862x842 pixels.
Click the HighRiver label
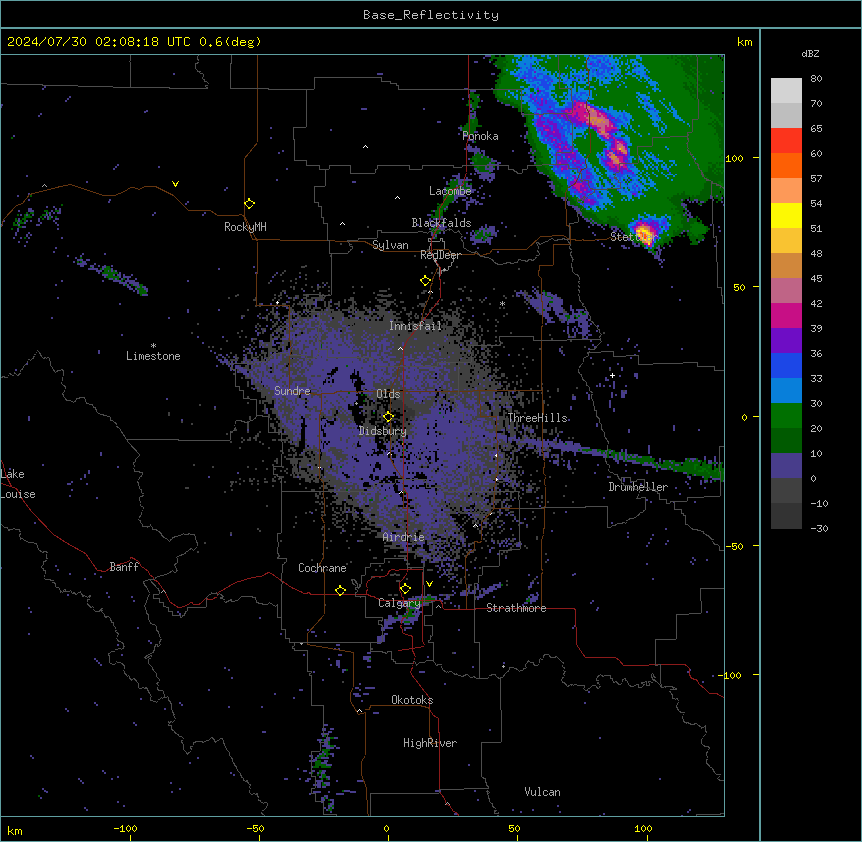pyautogui.click(x=430, y=743)
